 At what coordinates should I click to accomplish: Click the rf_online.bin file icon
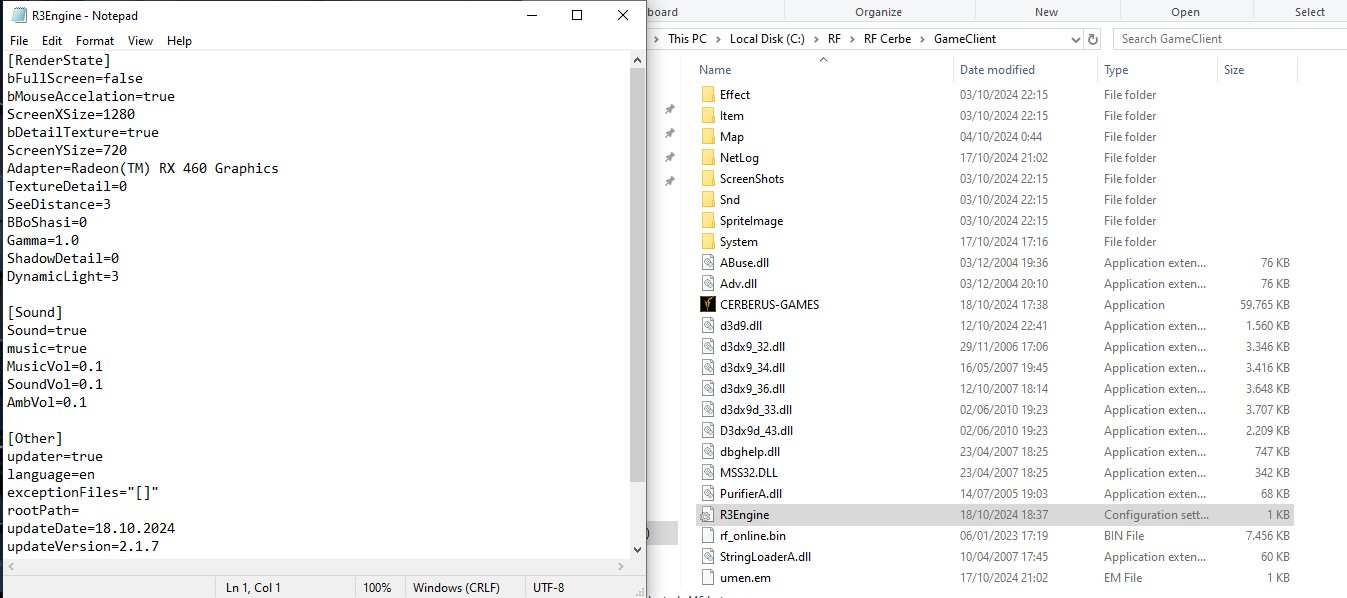click(x=708, y=536)
